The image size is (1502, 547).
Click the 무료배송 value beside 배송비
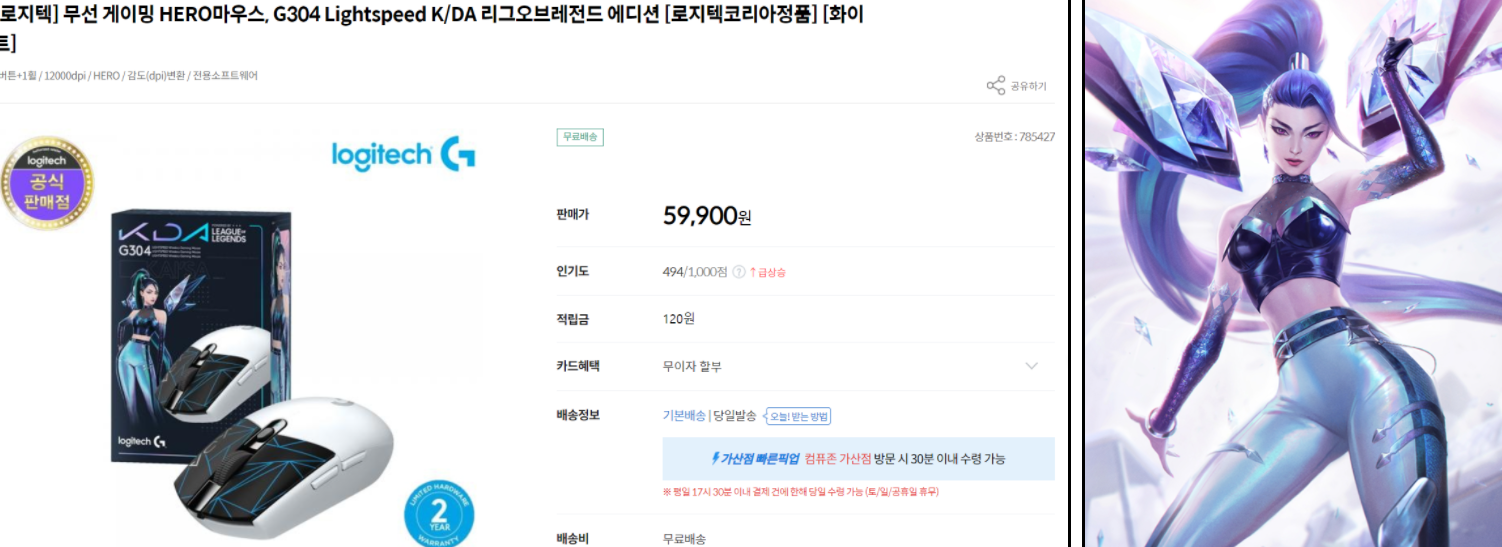tap(685, 539)
